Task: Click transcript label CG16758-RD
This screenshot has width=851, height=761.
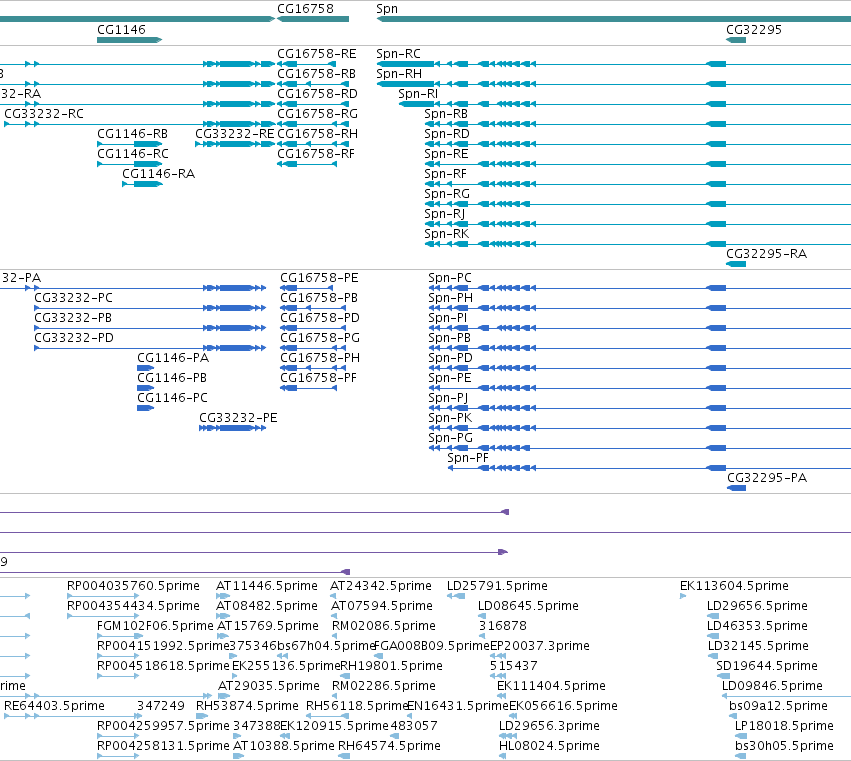Action: point(317,94)
